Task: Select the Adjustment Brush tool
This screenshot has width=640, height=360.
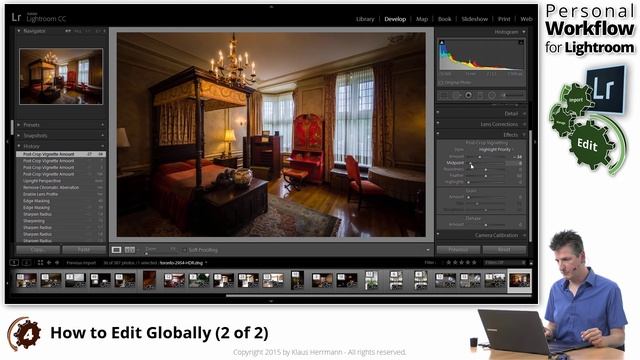Action: click(x=512, y=95)
